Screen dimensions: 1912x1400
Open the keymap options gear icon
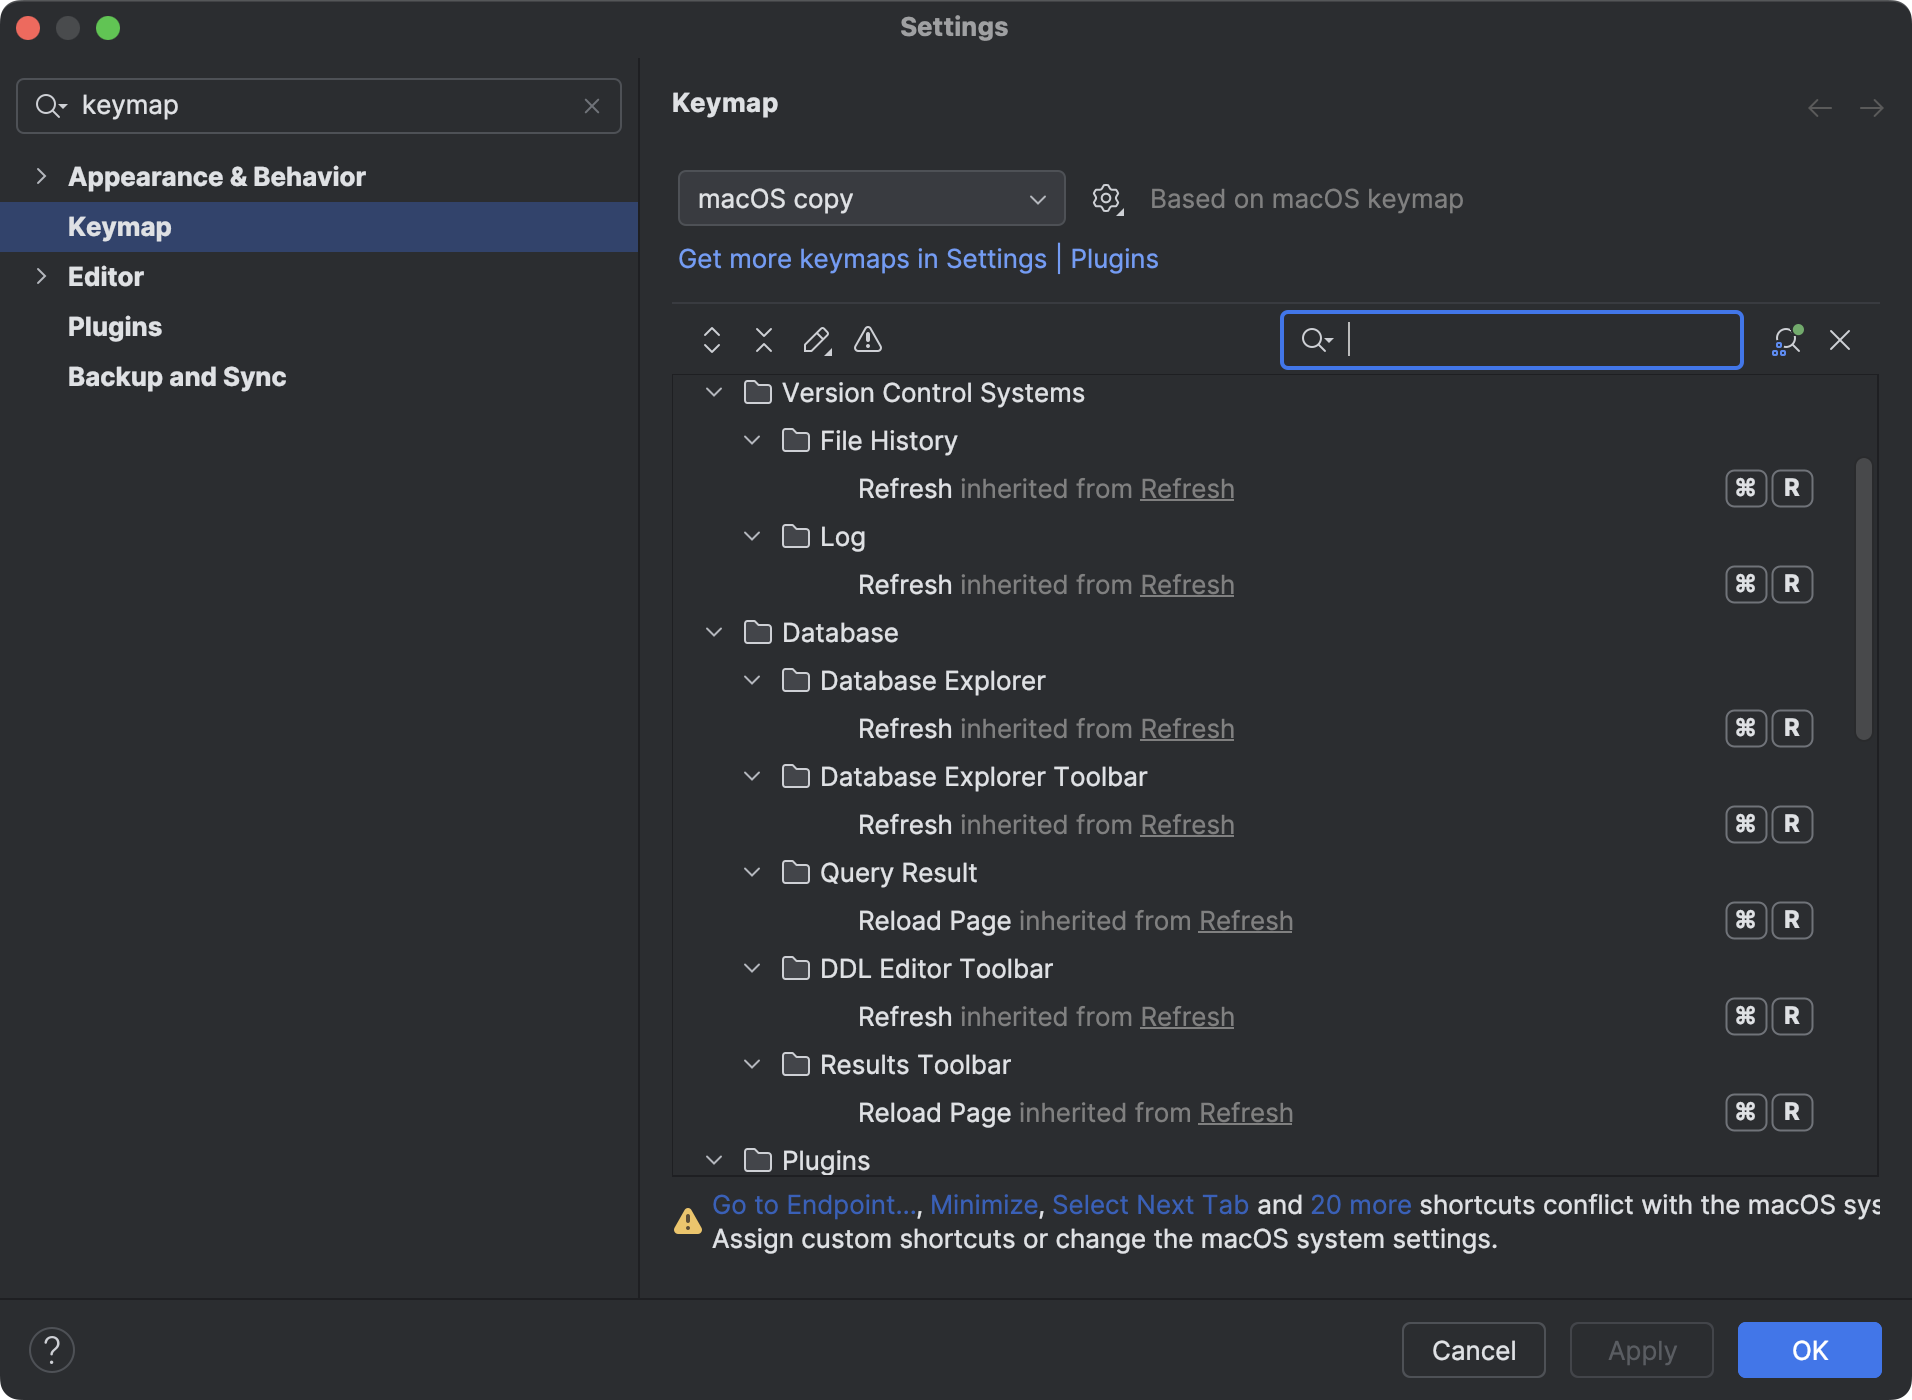tap(1107, 198)
